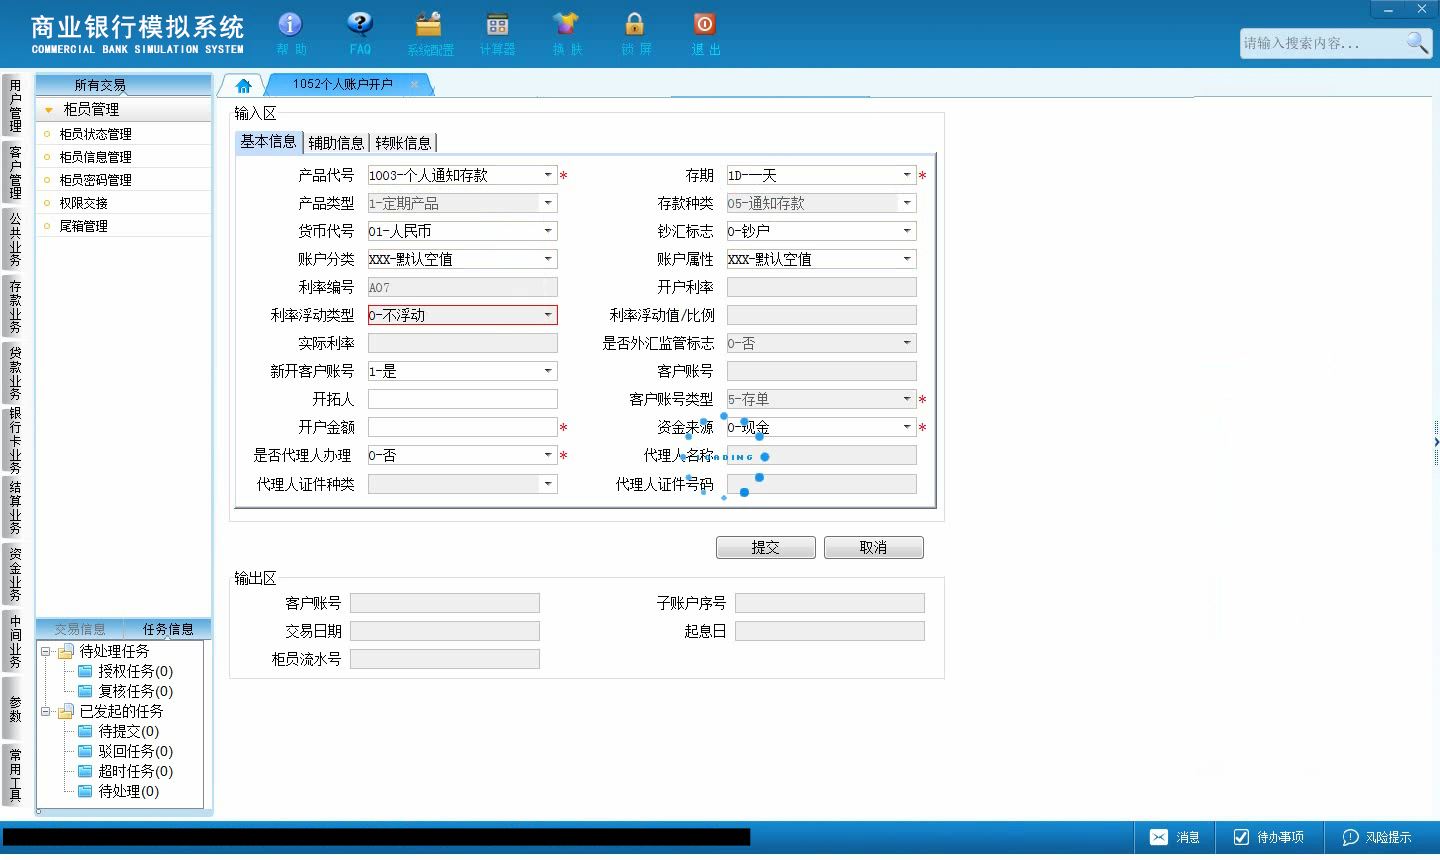Open 所有交易 panel header
This screenshot has height=860, width=1440.
pyautogui.click(x=100, y=85)
